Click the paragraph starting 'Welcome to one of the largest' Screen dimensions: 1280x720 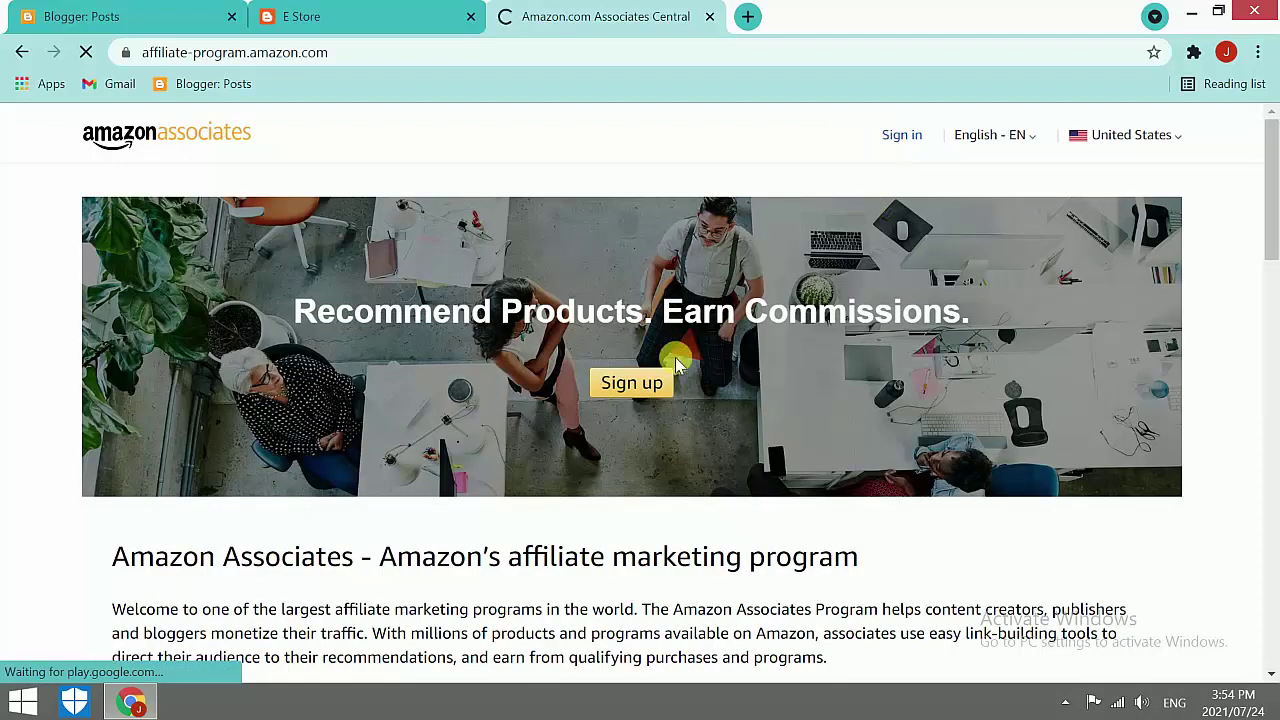point(619,633)
